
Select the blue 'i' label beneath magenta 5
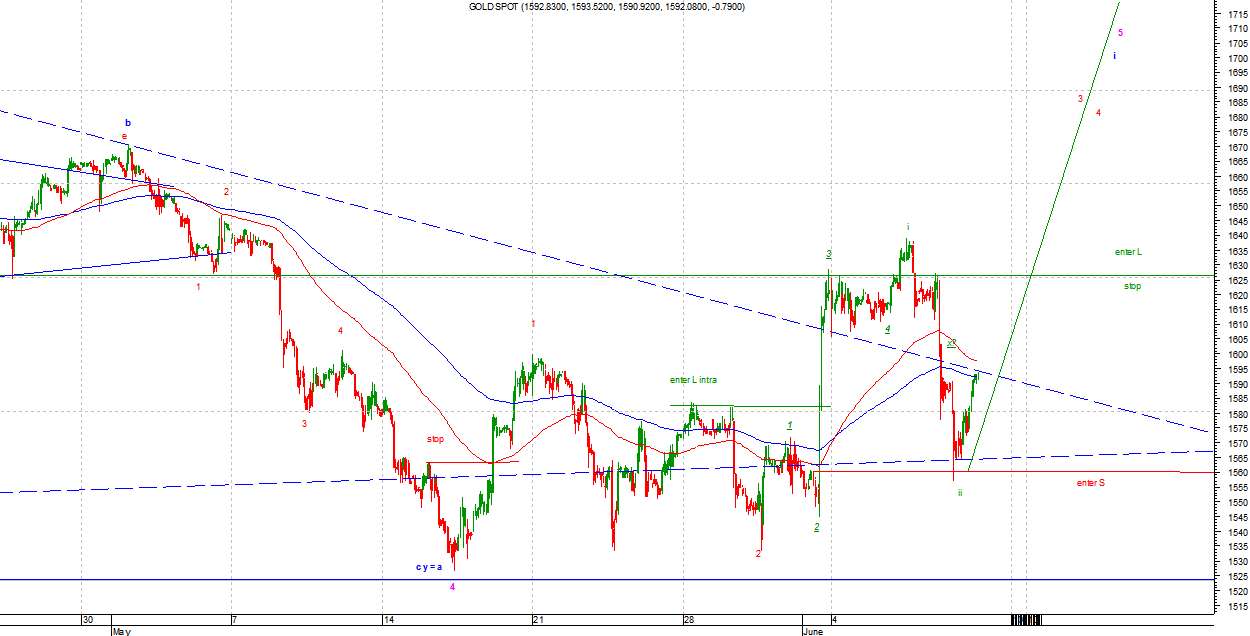[1114, 56]
